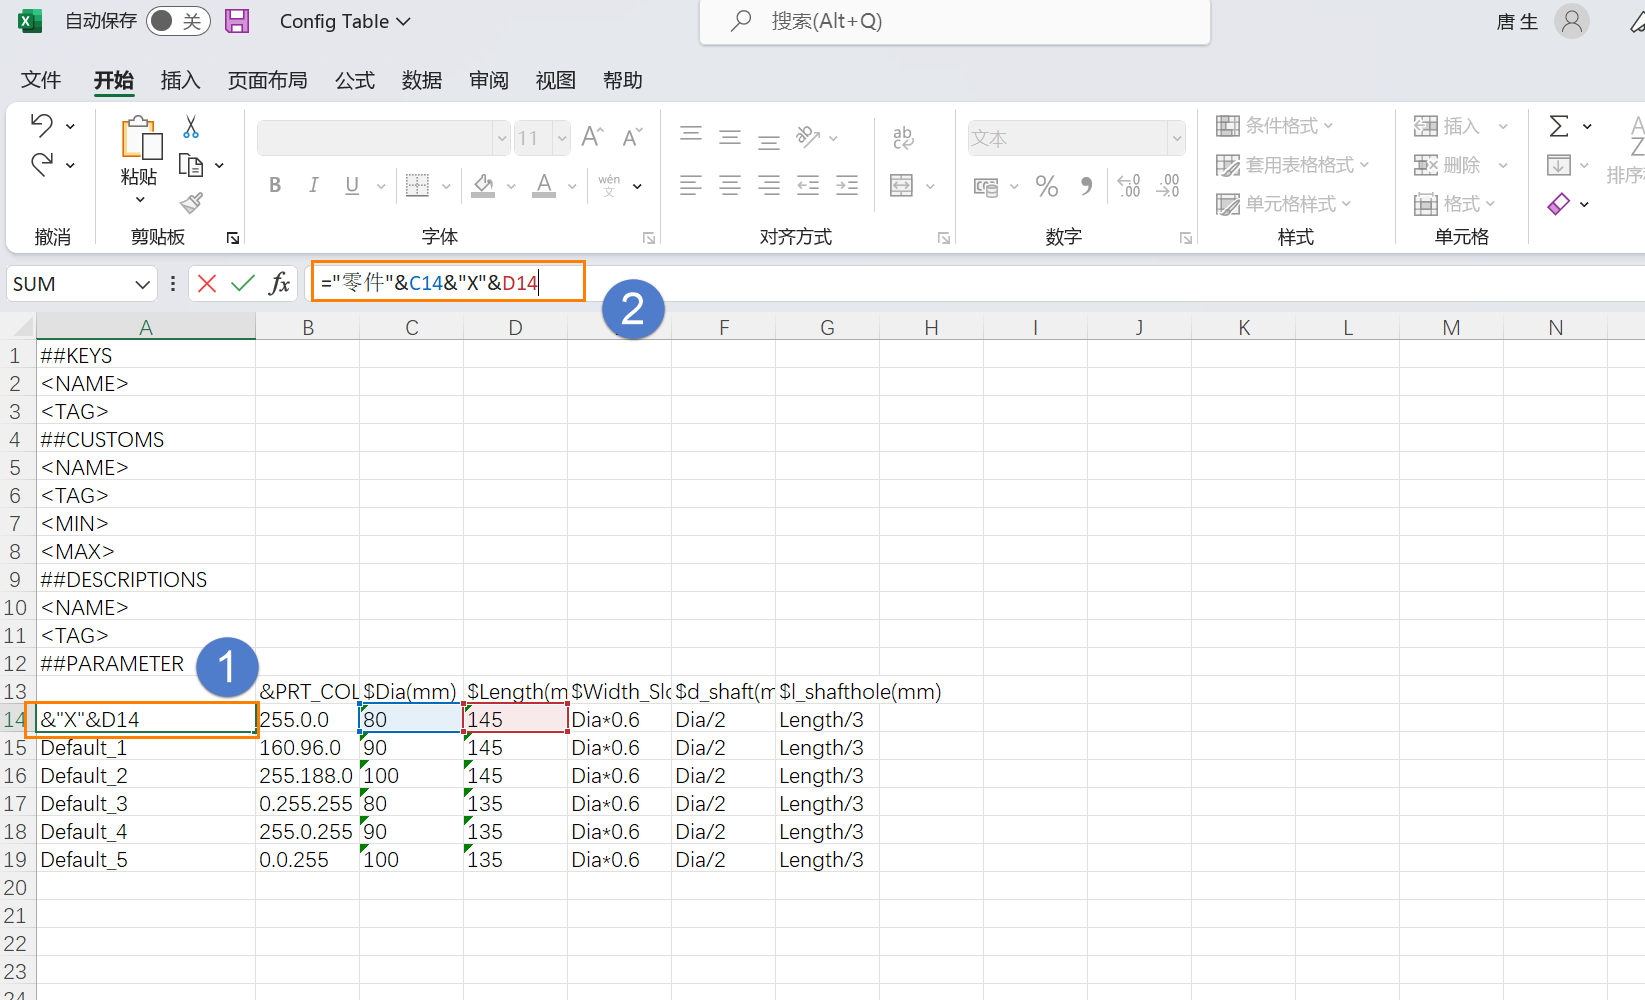
Task: Apply Comma style
Action: [1087, 185]
